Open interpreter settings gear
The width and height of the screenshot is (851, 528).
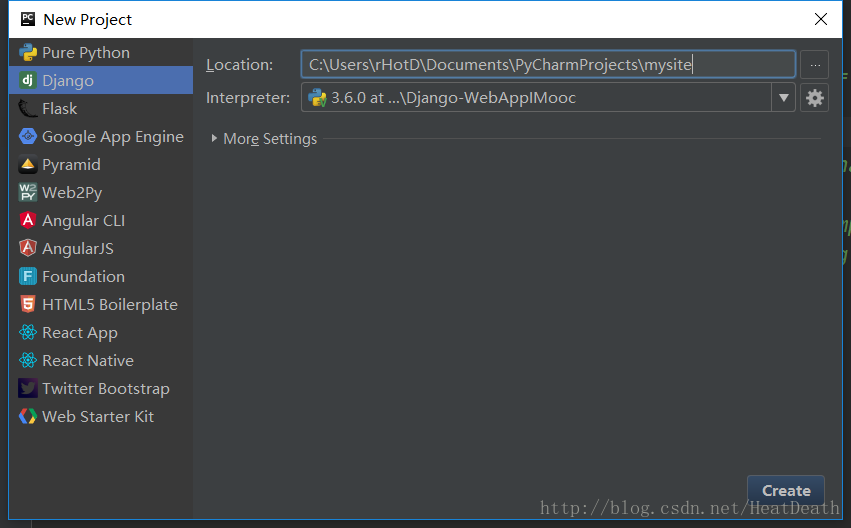[814, 98]
